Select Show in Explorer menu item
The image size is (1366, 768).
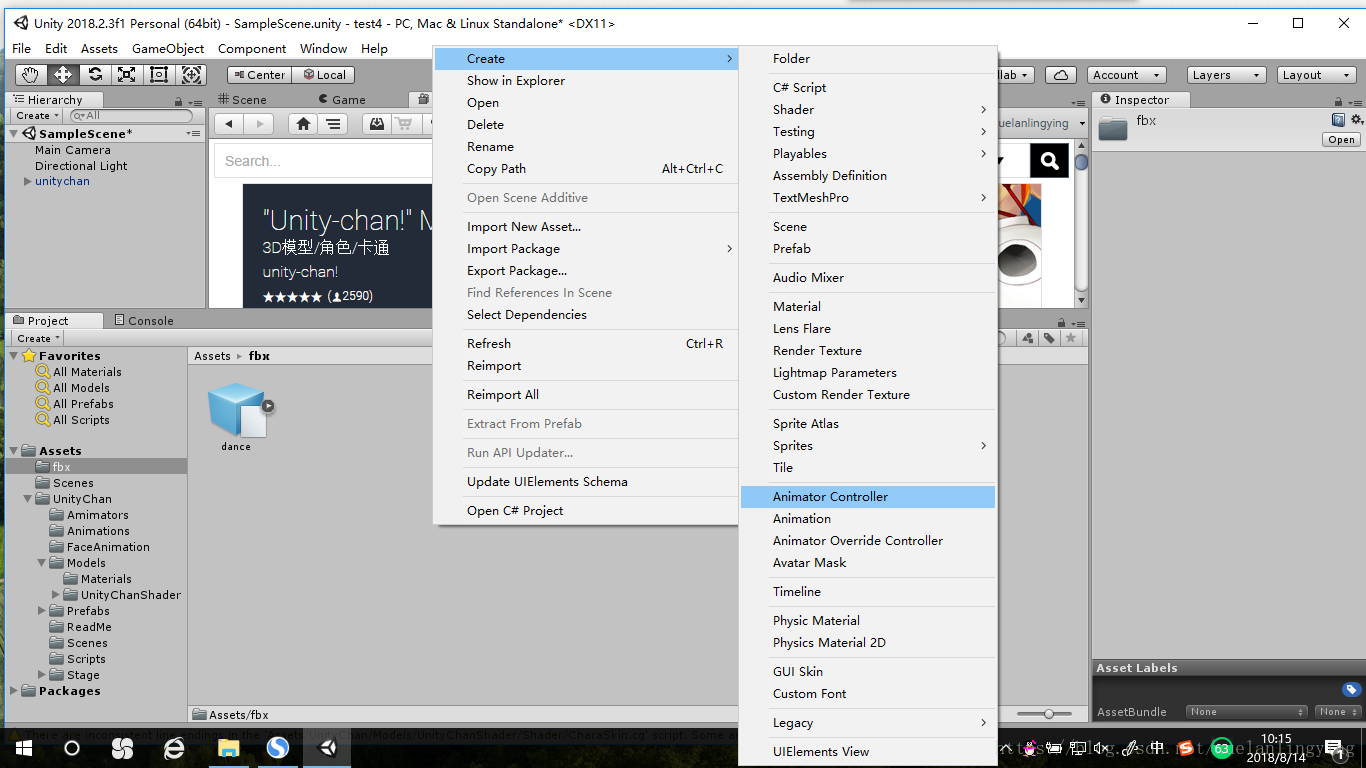coord(585,80)
